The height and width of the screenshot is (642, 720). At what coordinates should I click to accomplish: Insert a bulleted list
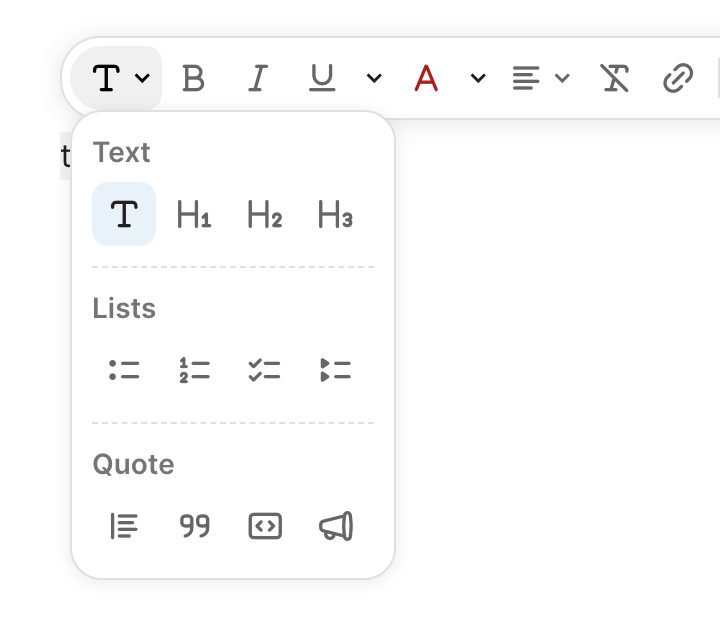click(x=124, y=370)
